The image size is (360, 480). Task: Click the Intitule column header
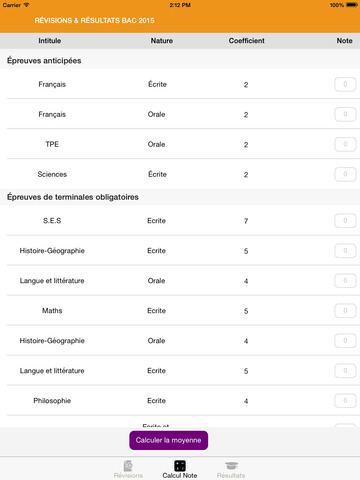[x=49, y=41]
